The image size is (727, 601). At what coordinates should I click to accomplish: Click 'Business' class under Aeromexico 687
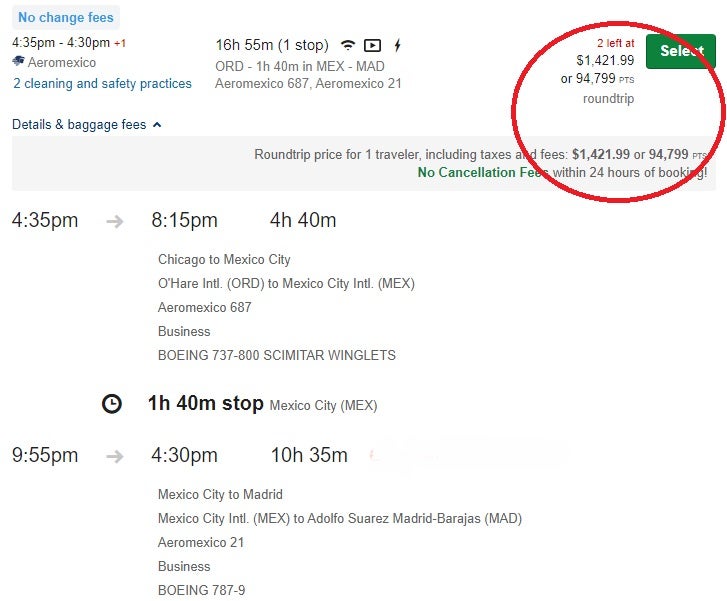184,332
